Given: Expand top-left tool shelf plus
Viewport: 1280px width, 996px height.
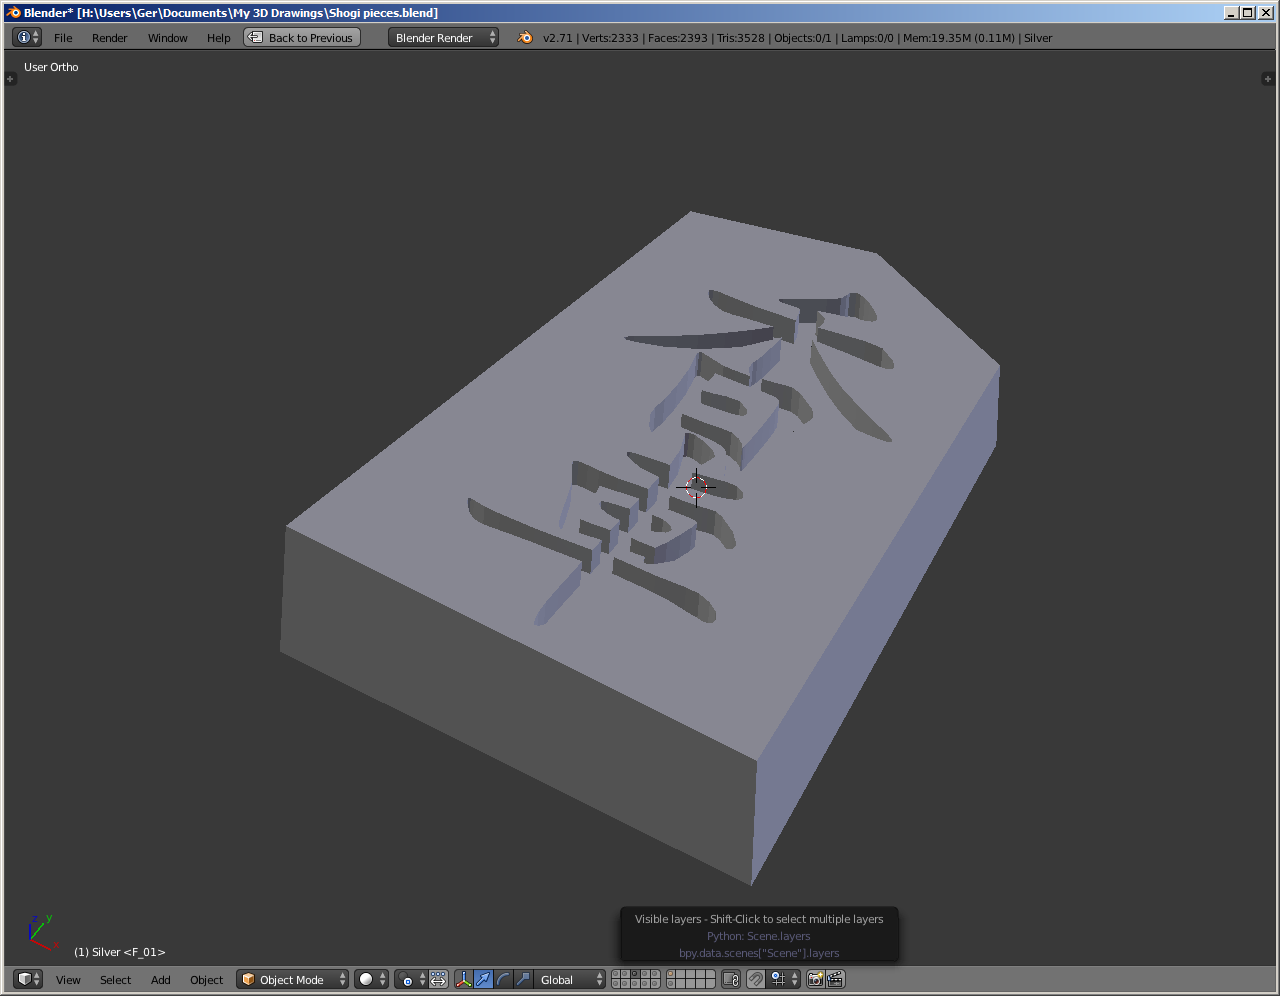Looking at the screenshot, I should (10, 78).
